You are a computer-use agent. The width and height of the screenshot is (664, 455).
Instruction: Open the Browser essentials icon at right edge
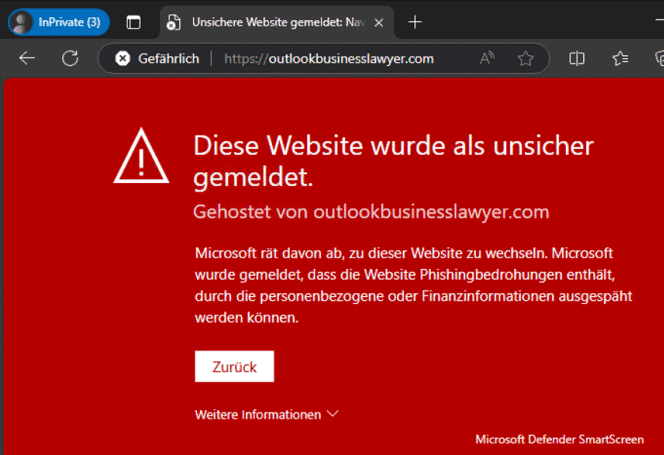click(x=659, y=58)
